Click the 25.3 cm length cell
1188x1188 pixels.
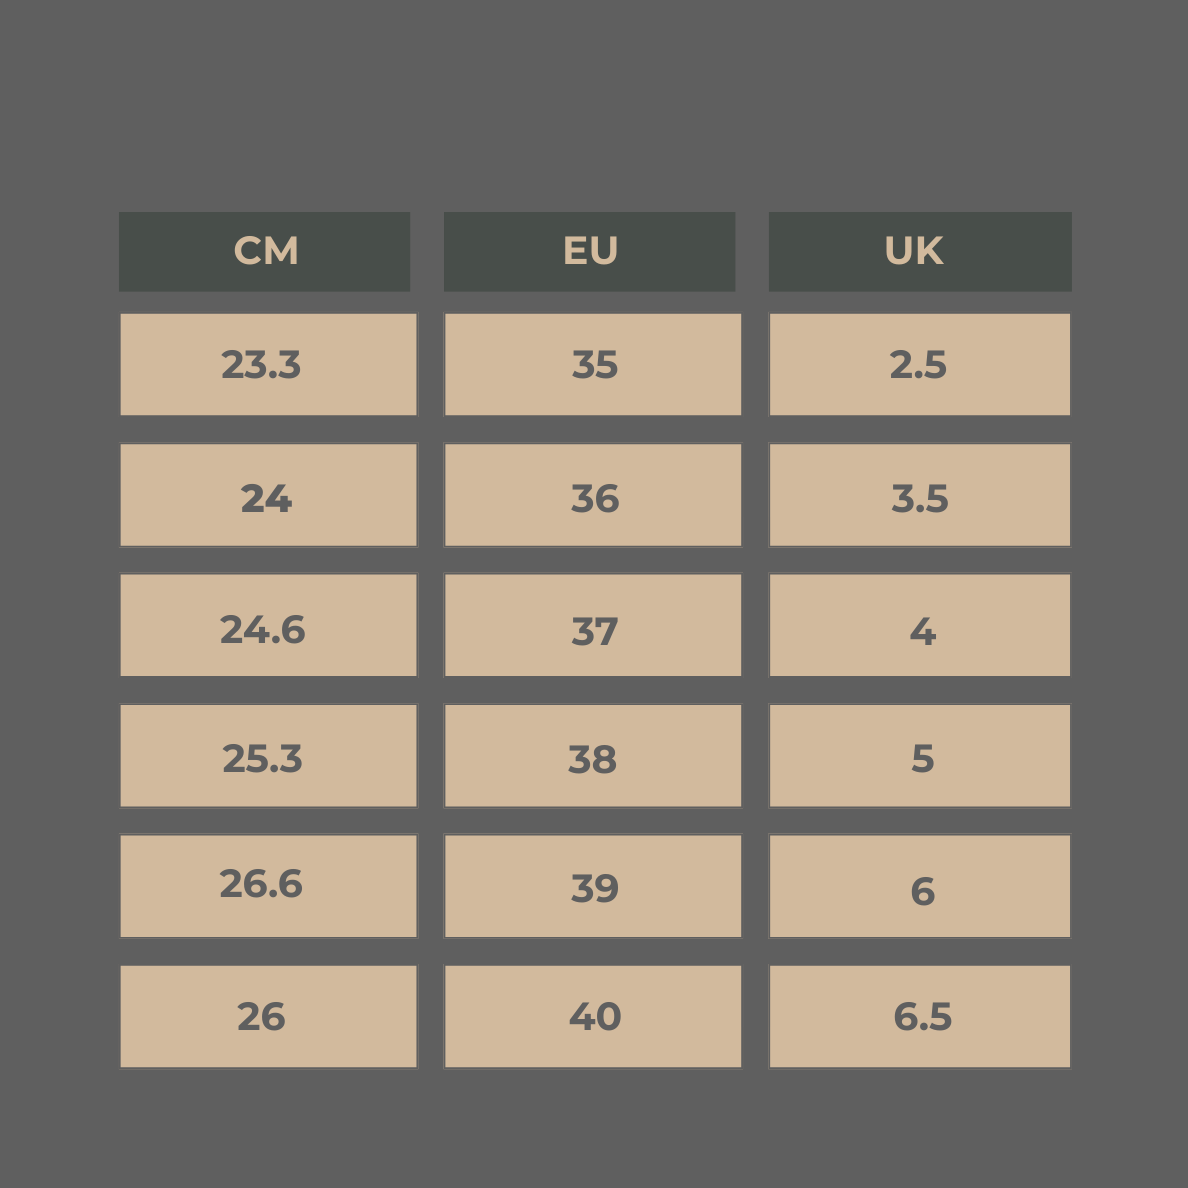coord(268,756)
